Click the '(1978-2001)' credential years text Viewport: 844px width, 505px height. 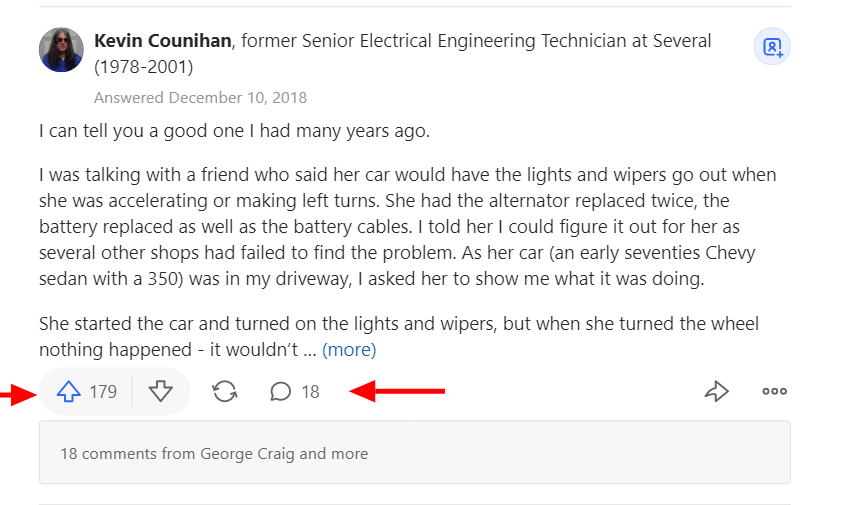click(143, 68)
